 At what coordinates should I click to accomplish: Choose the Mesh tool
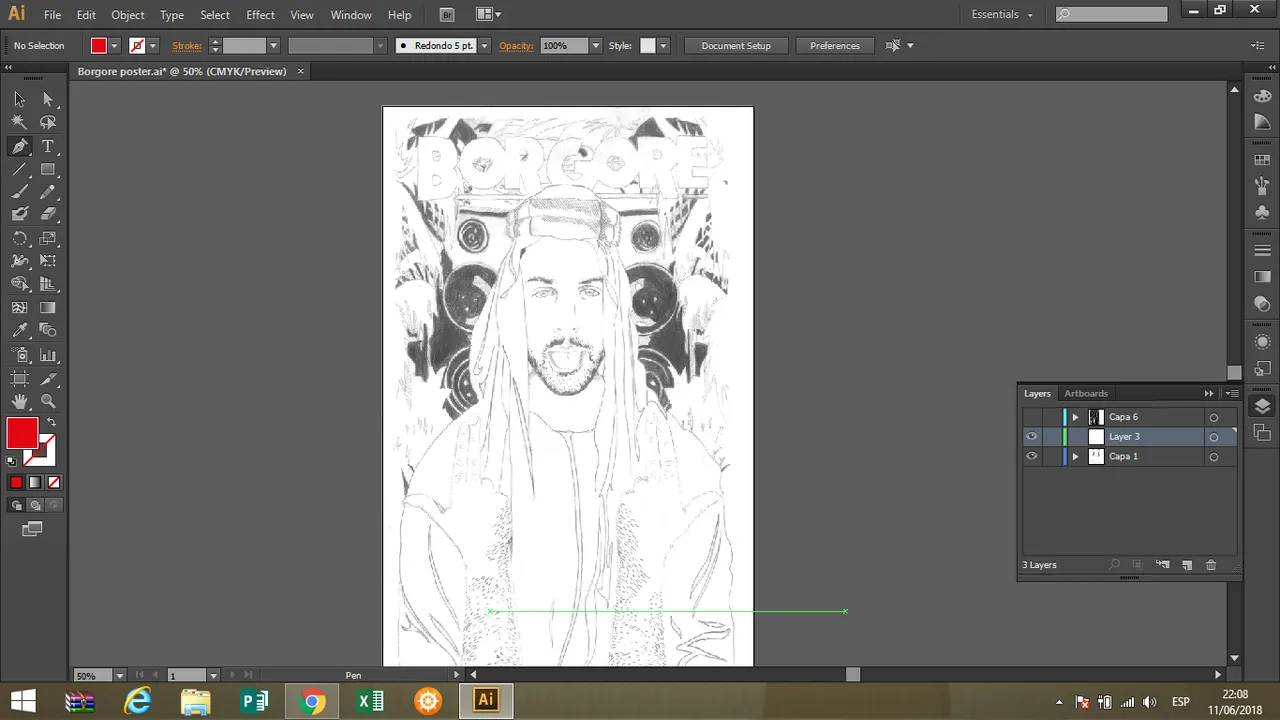[19, 308]
